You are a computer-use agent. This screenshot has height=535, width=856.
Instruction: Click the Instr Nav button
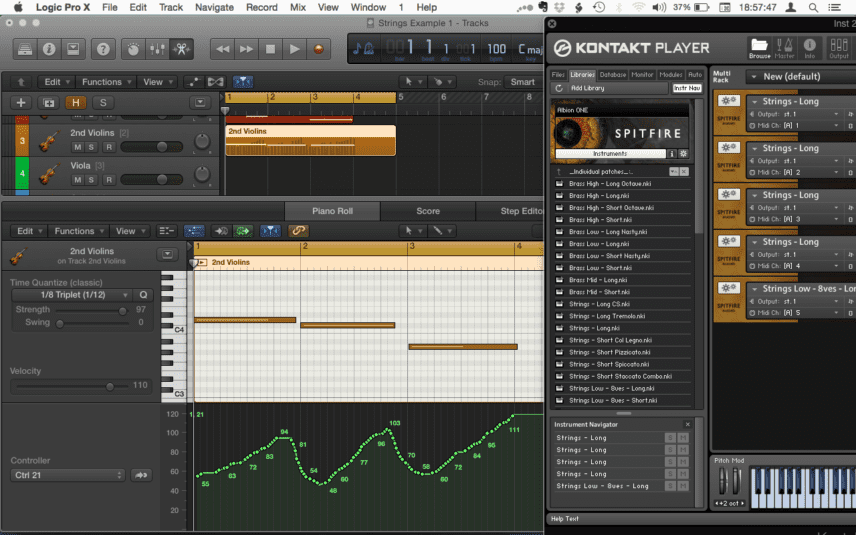pyautogui.click(x=687, y=88)
